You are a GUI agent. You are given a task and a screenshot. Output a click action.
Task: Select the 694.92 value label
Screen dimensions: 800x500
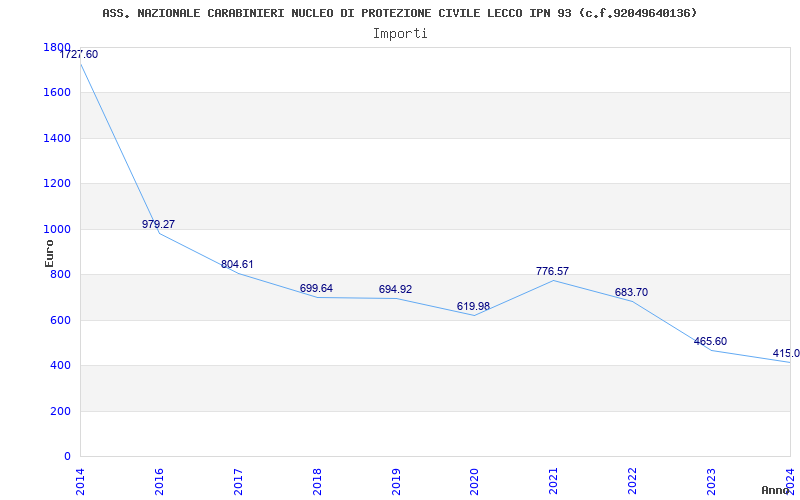395,290
